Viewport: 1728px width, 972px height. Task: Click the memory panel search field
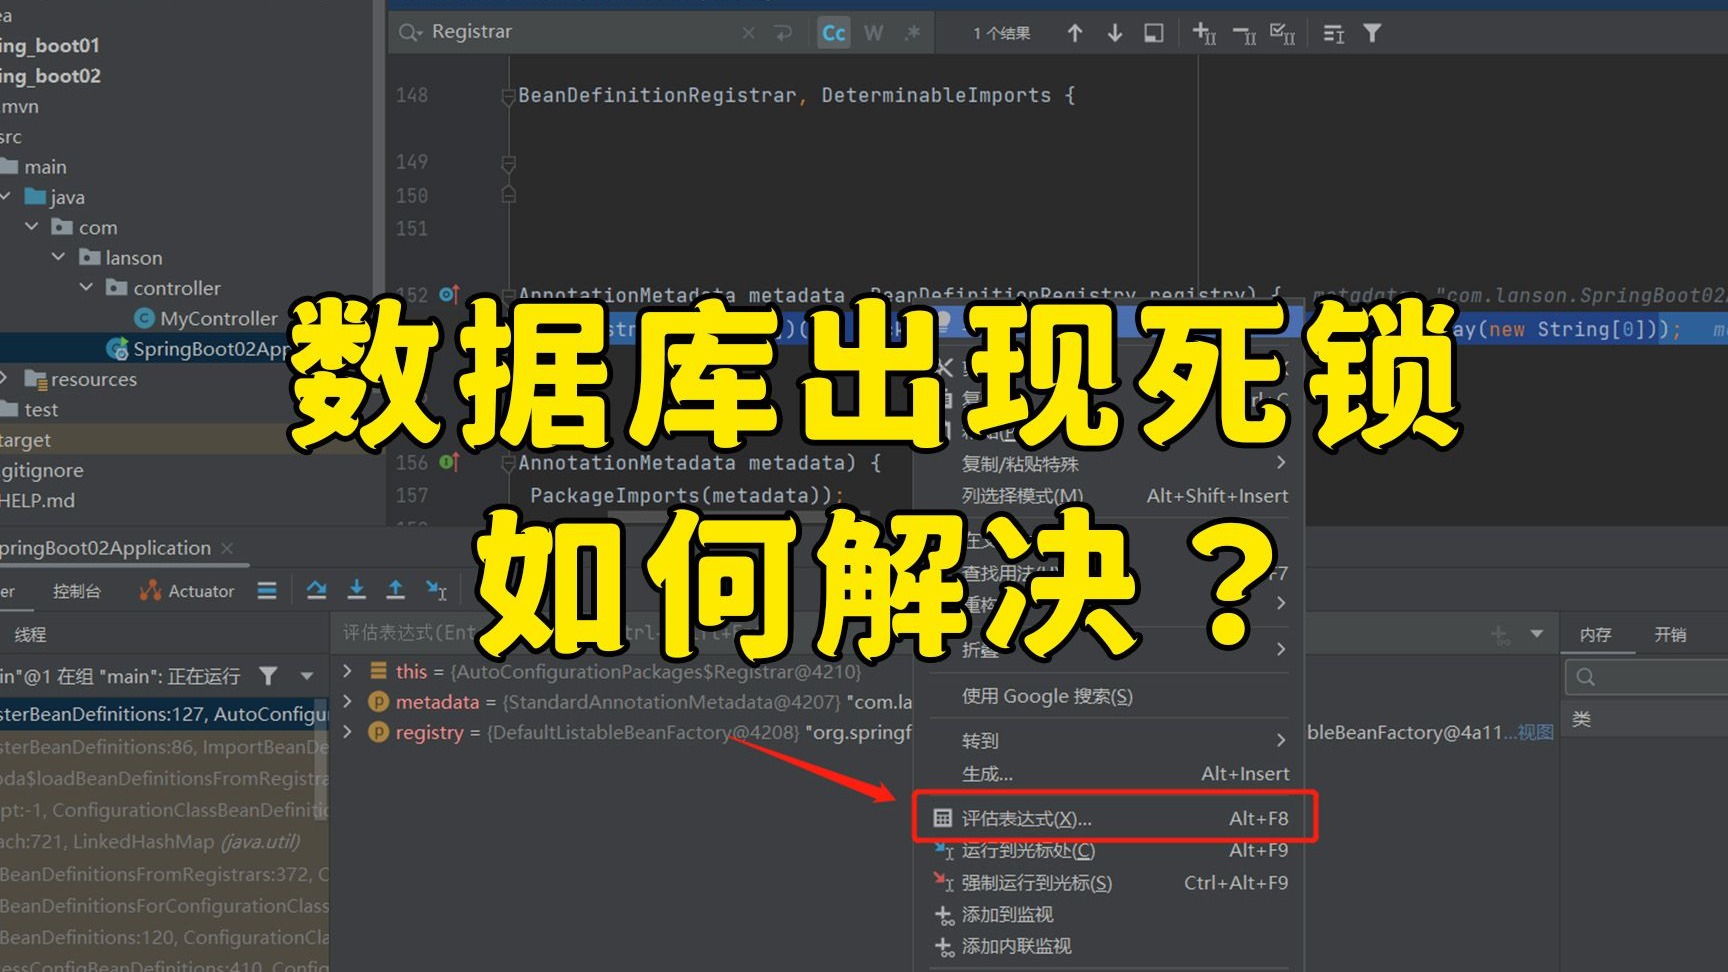tap(1646, 677)
